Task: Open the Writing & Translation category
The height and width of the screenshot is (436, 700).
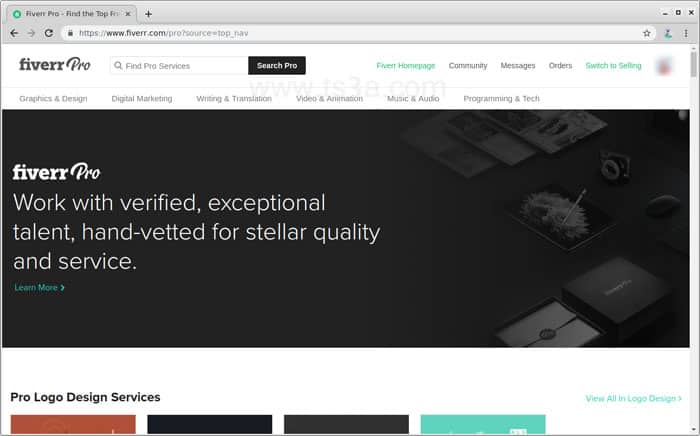Action: point(234,99)
